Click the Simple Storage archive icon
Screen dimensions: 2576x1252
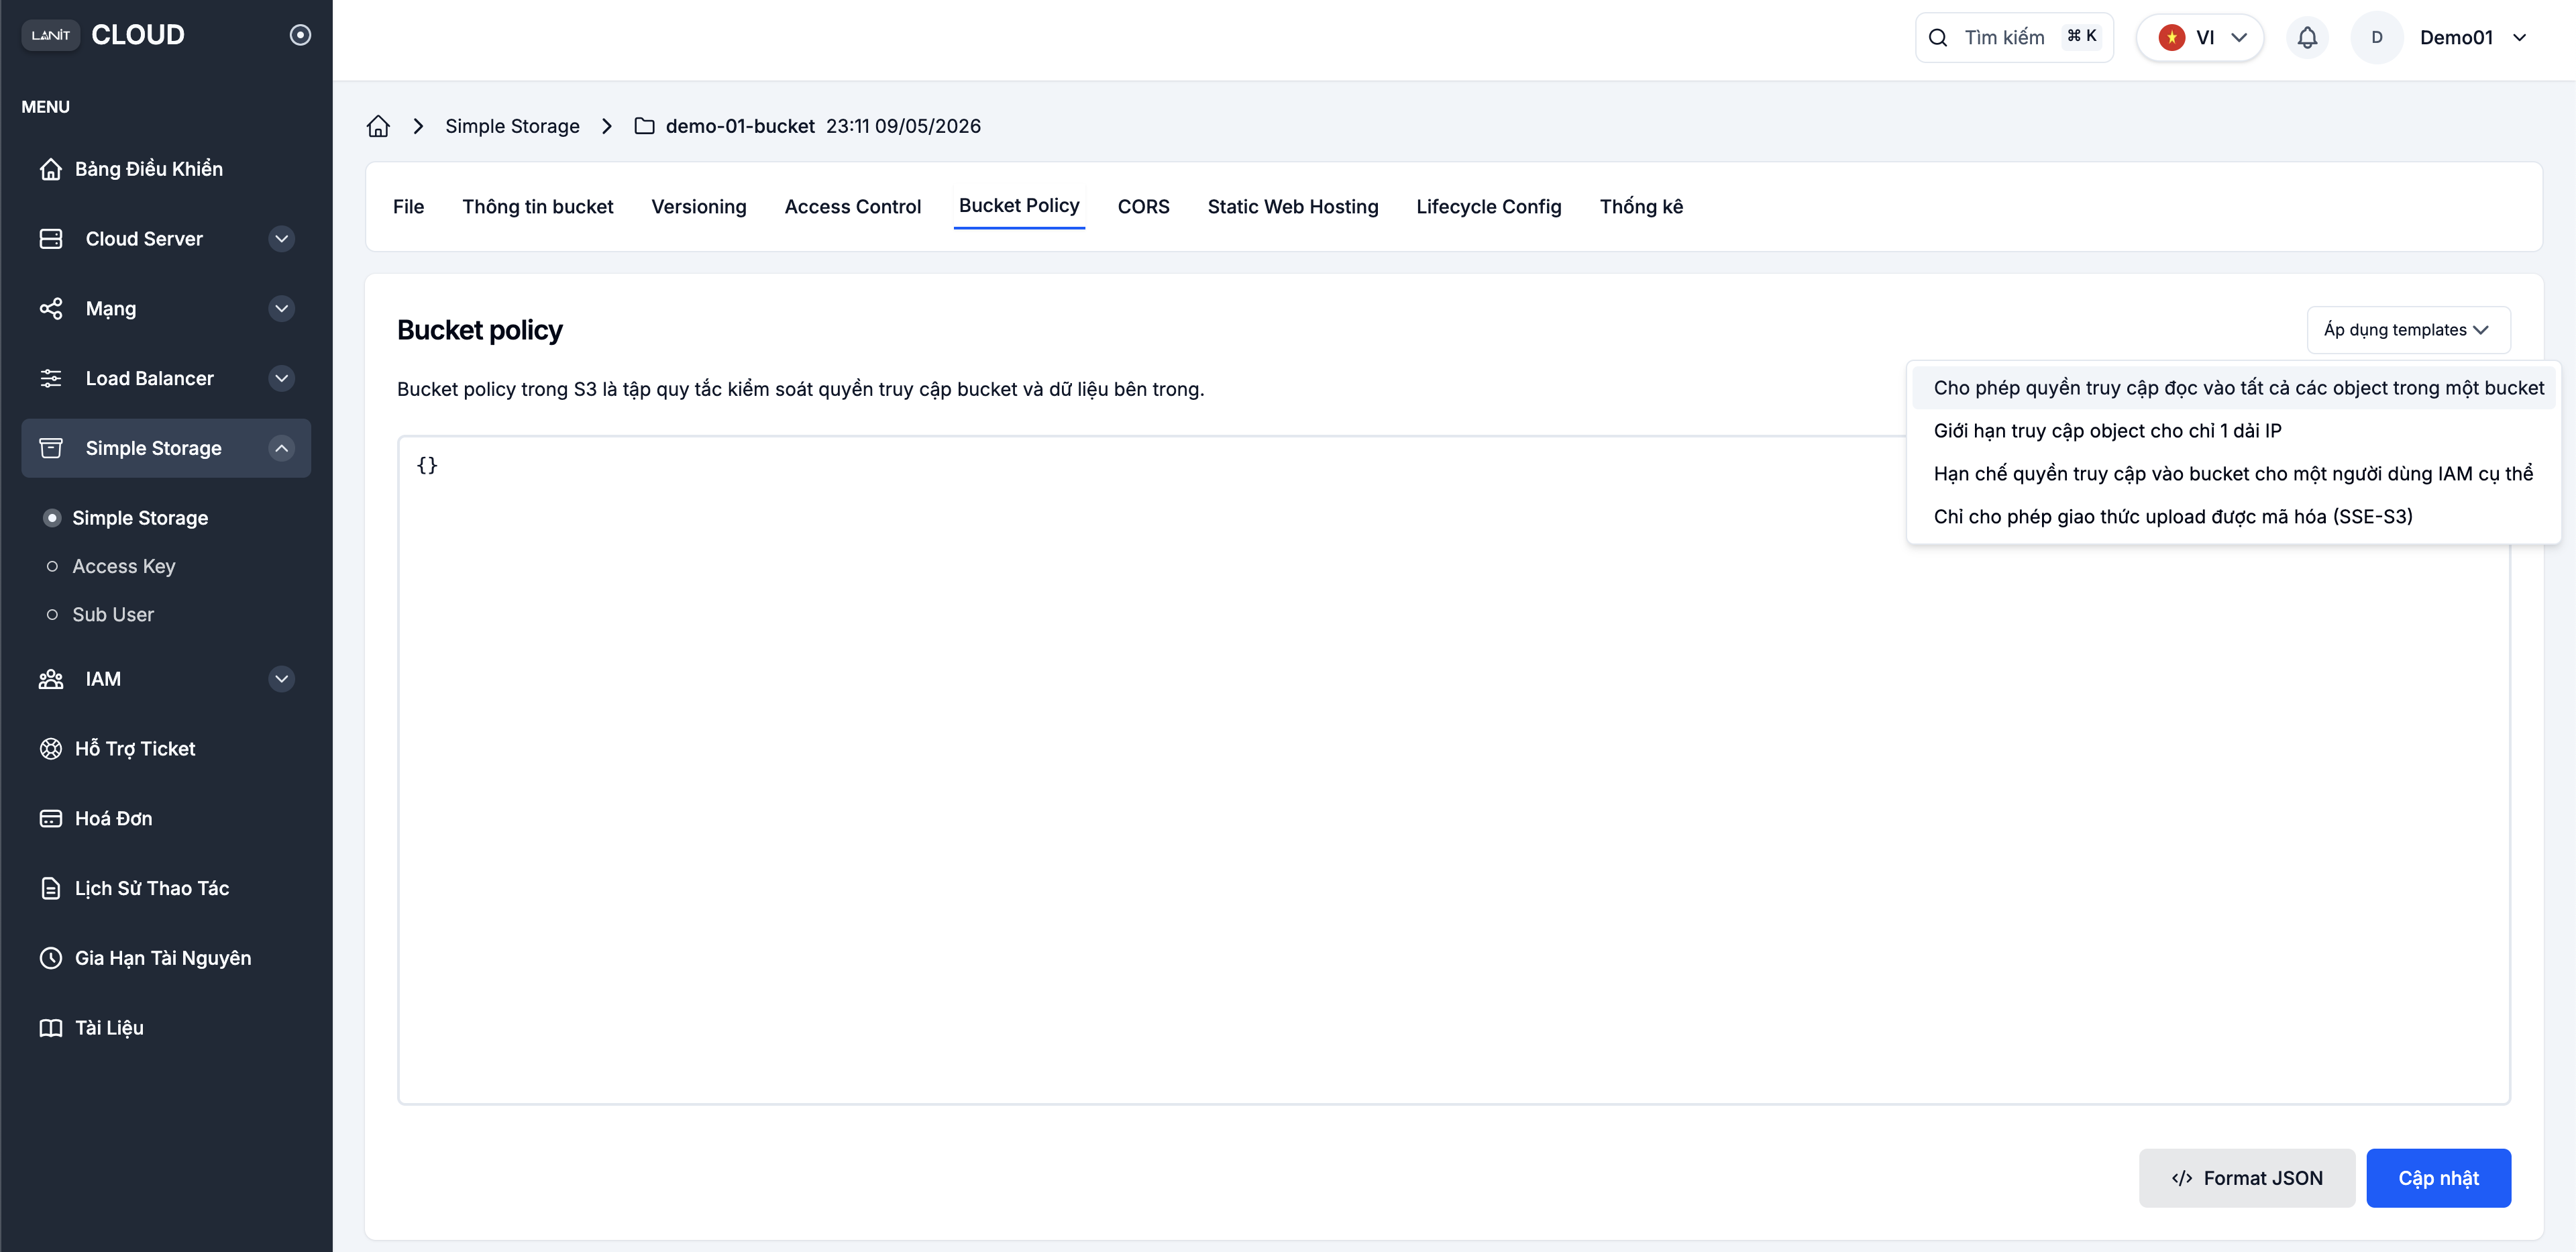tap(51, 448)
